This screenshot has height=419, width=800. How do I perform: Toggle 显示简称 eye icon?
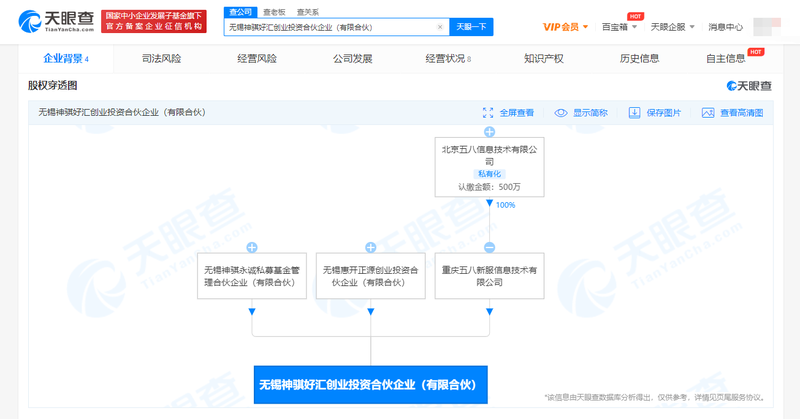coord(561,113)
